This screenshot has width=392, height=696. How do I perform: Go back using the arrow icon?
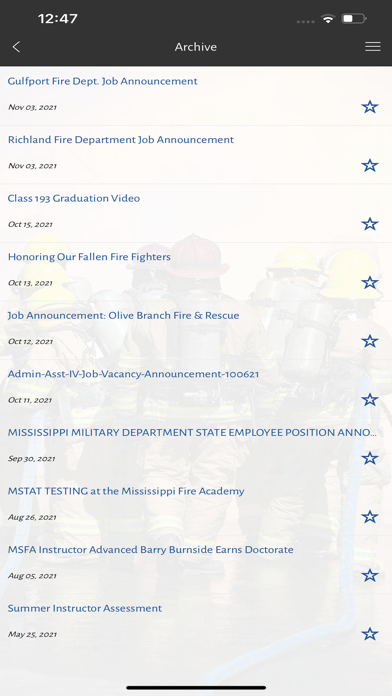coord(16,47)
